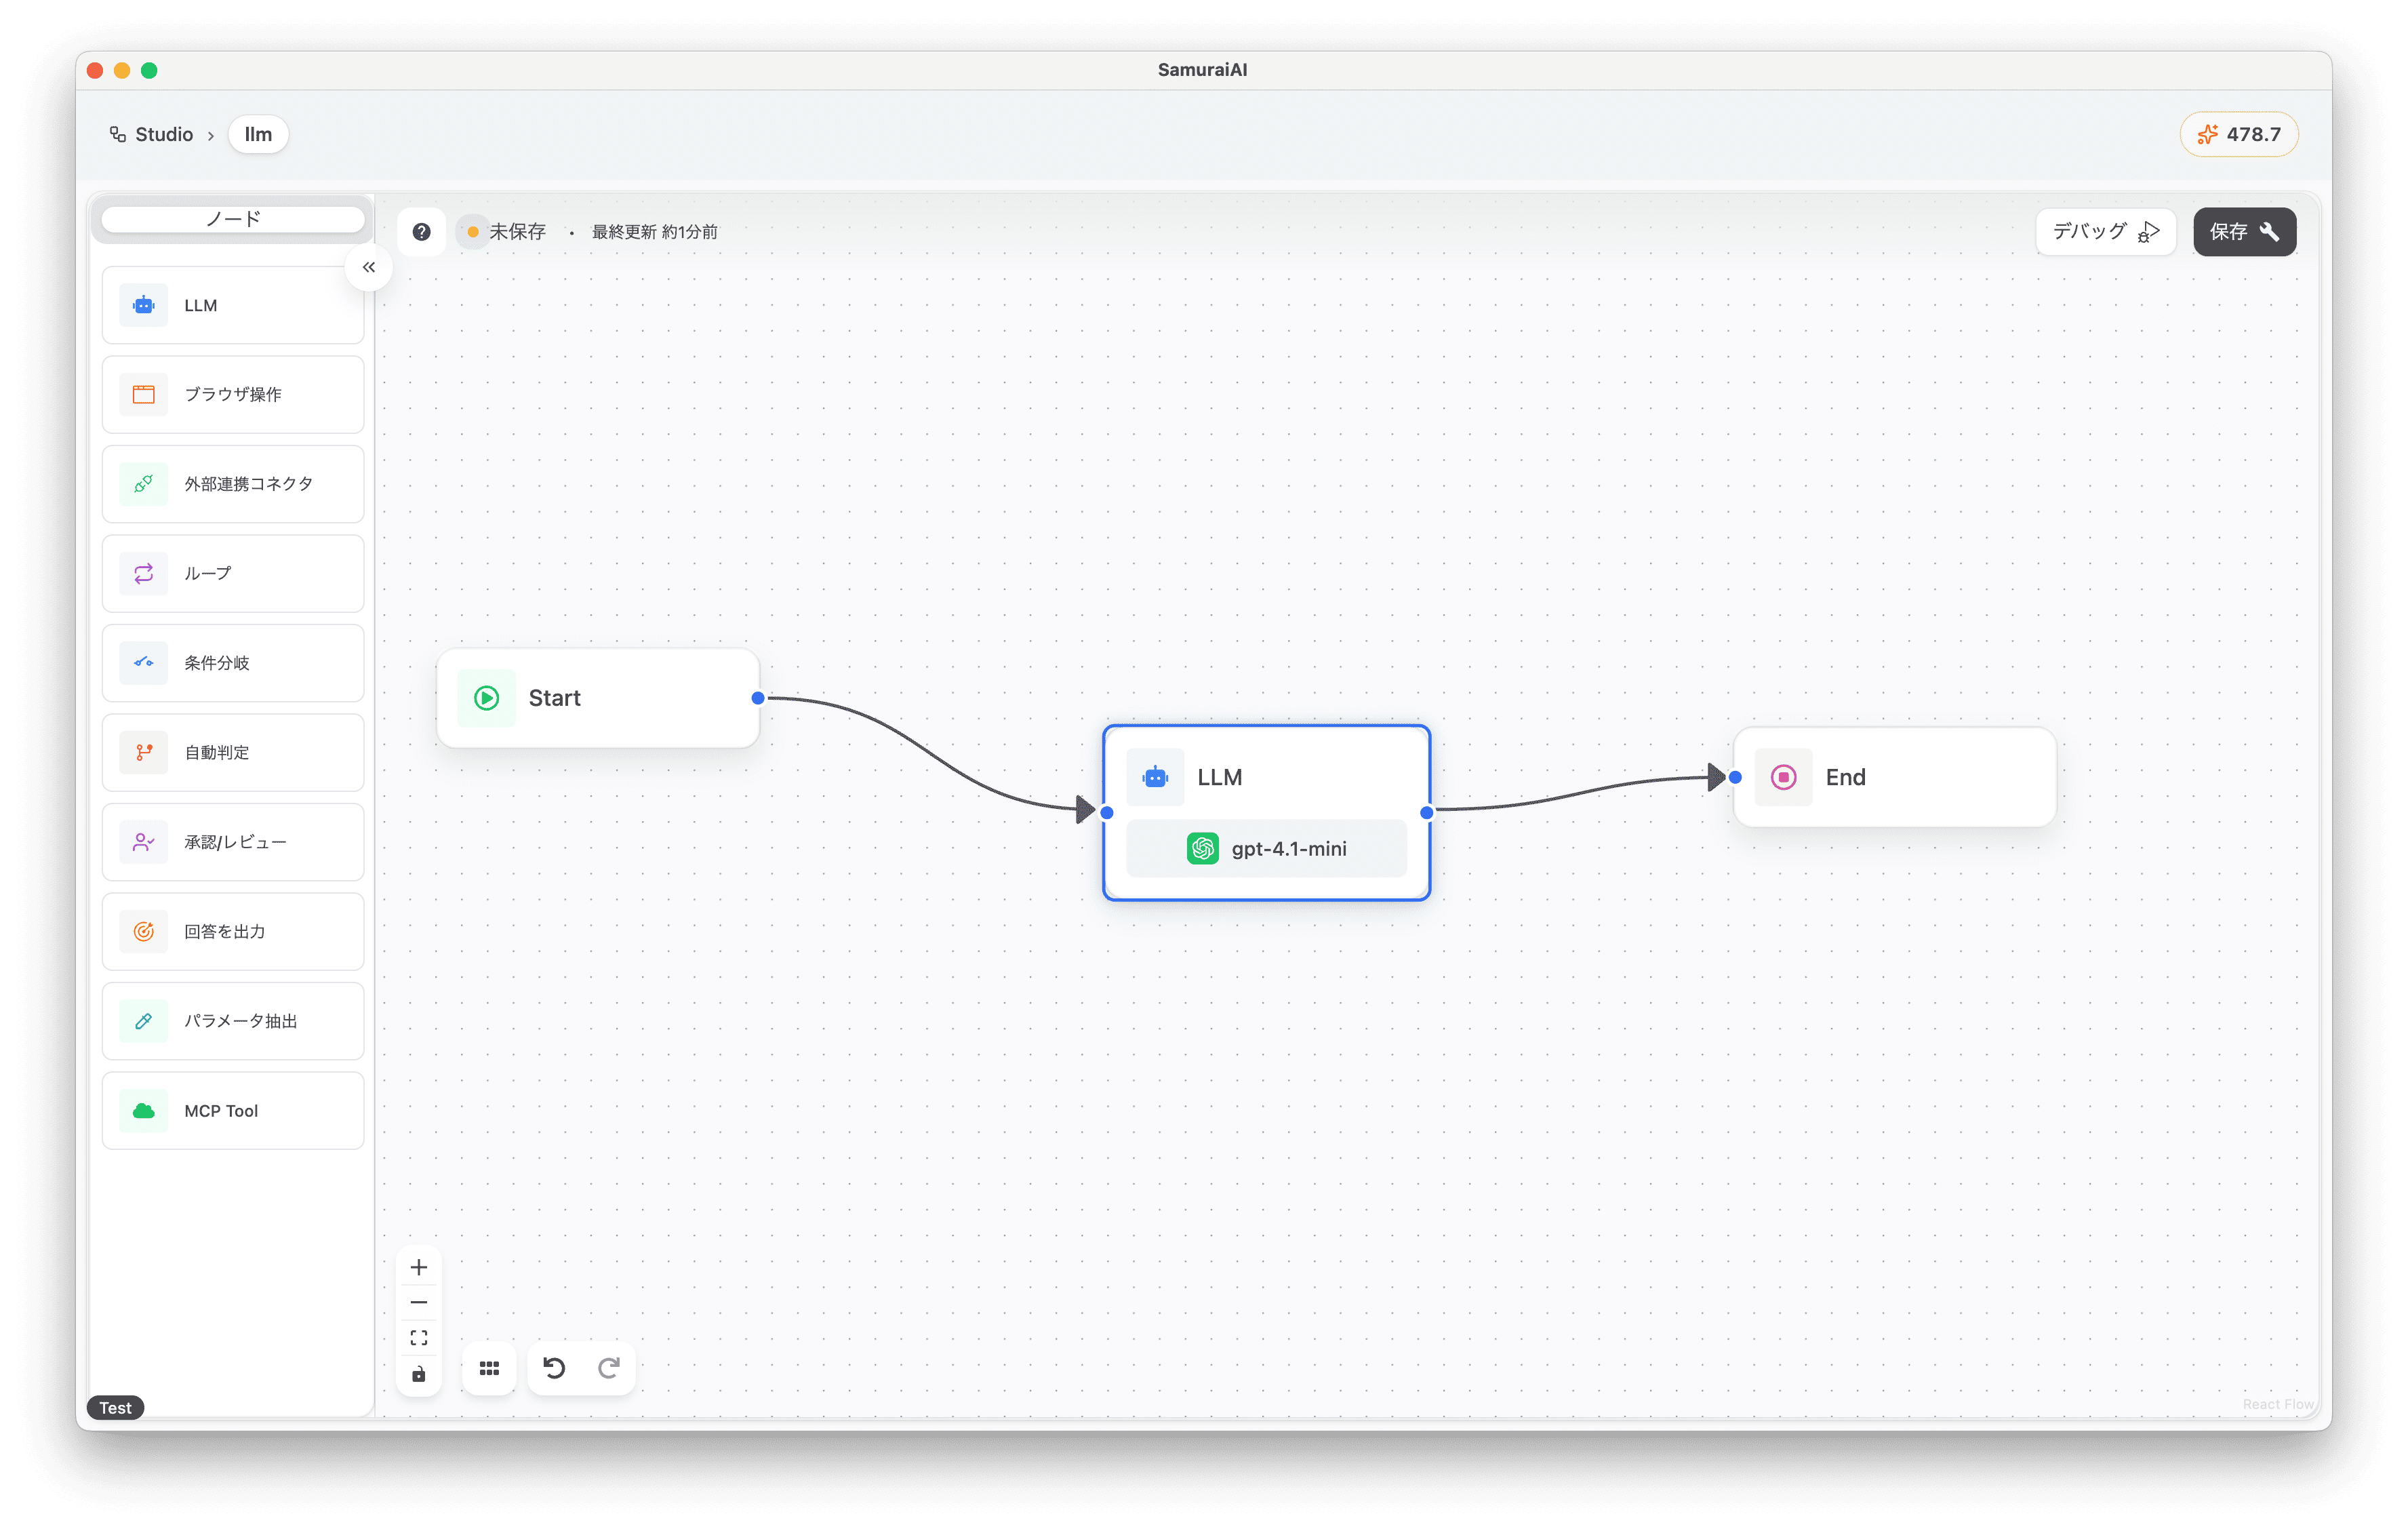
Task: Click the zoom out minus icon
Action: coord(419,1302)
